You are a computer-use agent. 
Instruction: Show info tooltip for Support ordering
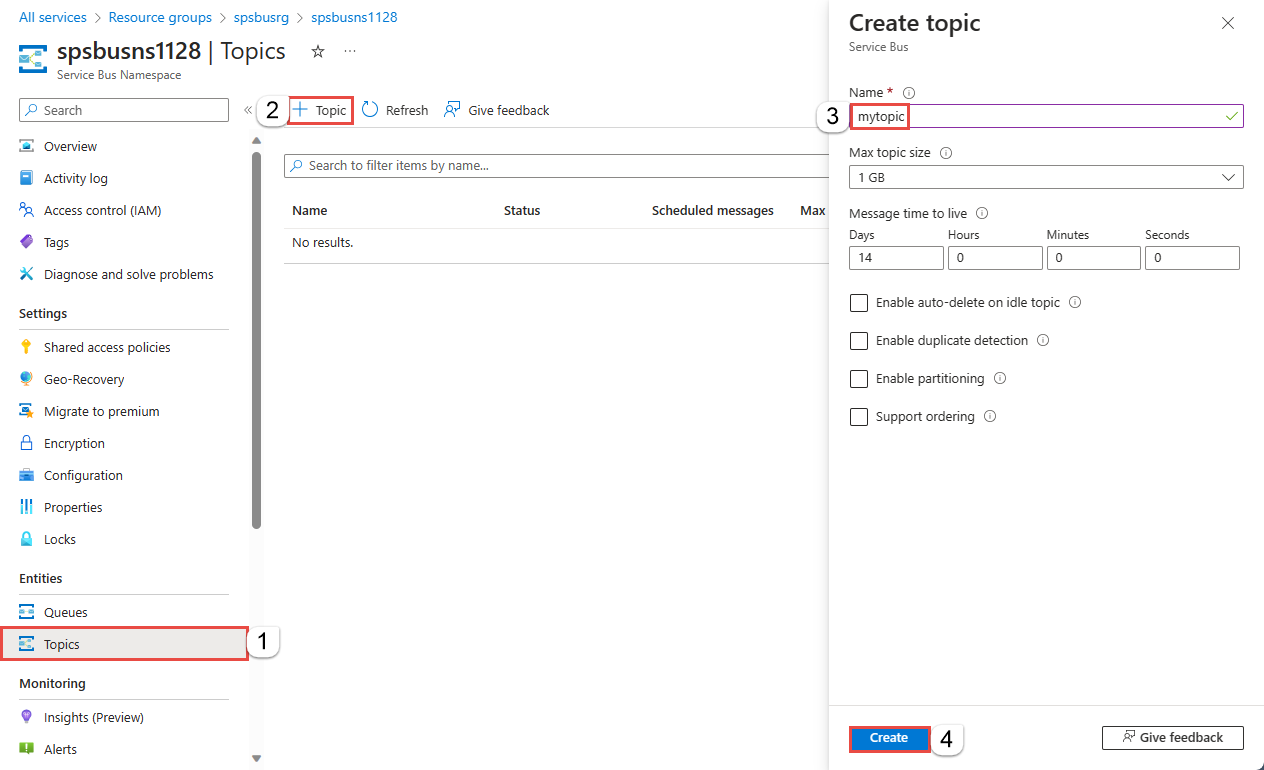[990, 417]
